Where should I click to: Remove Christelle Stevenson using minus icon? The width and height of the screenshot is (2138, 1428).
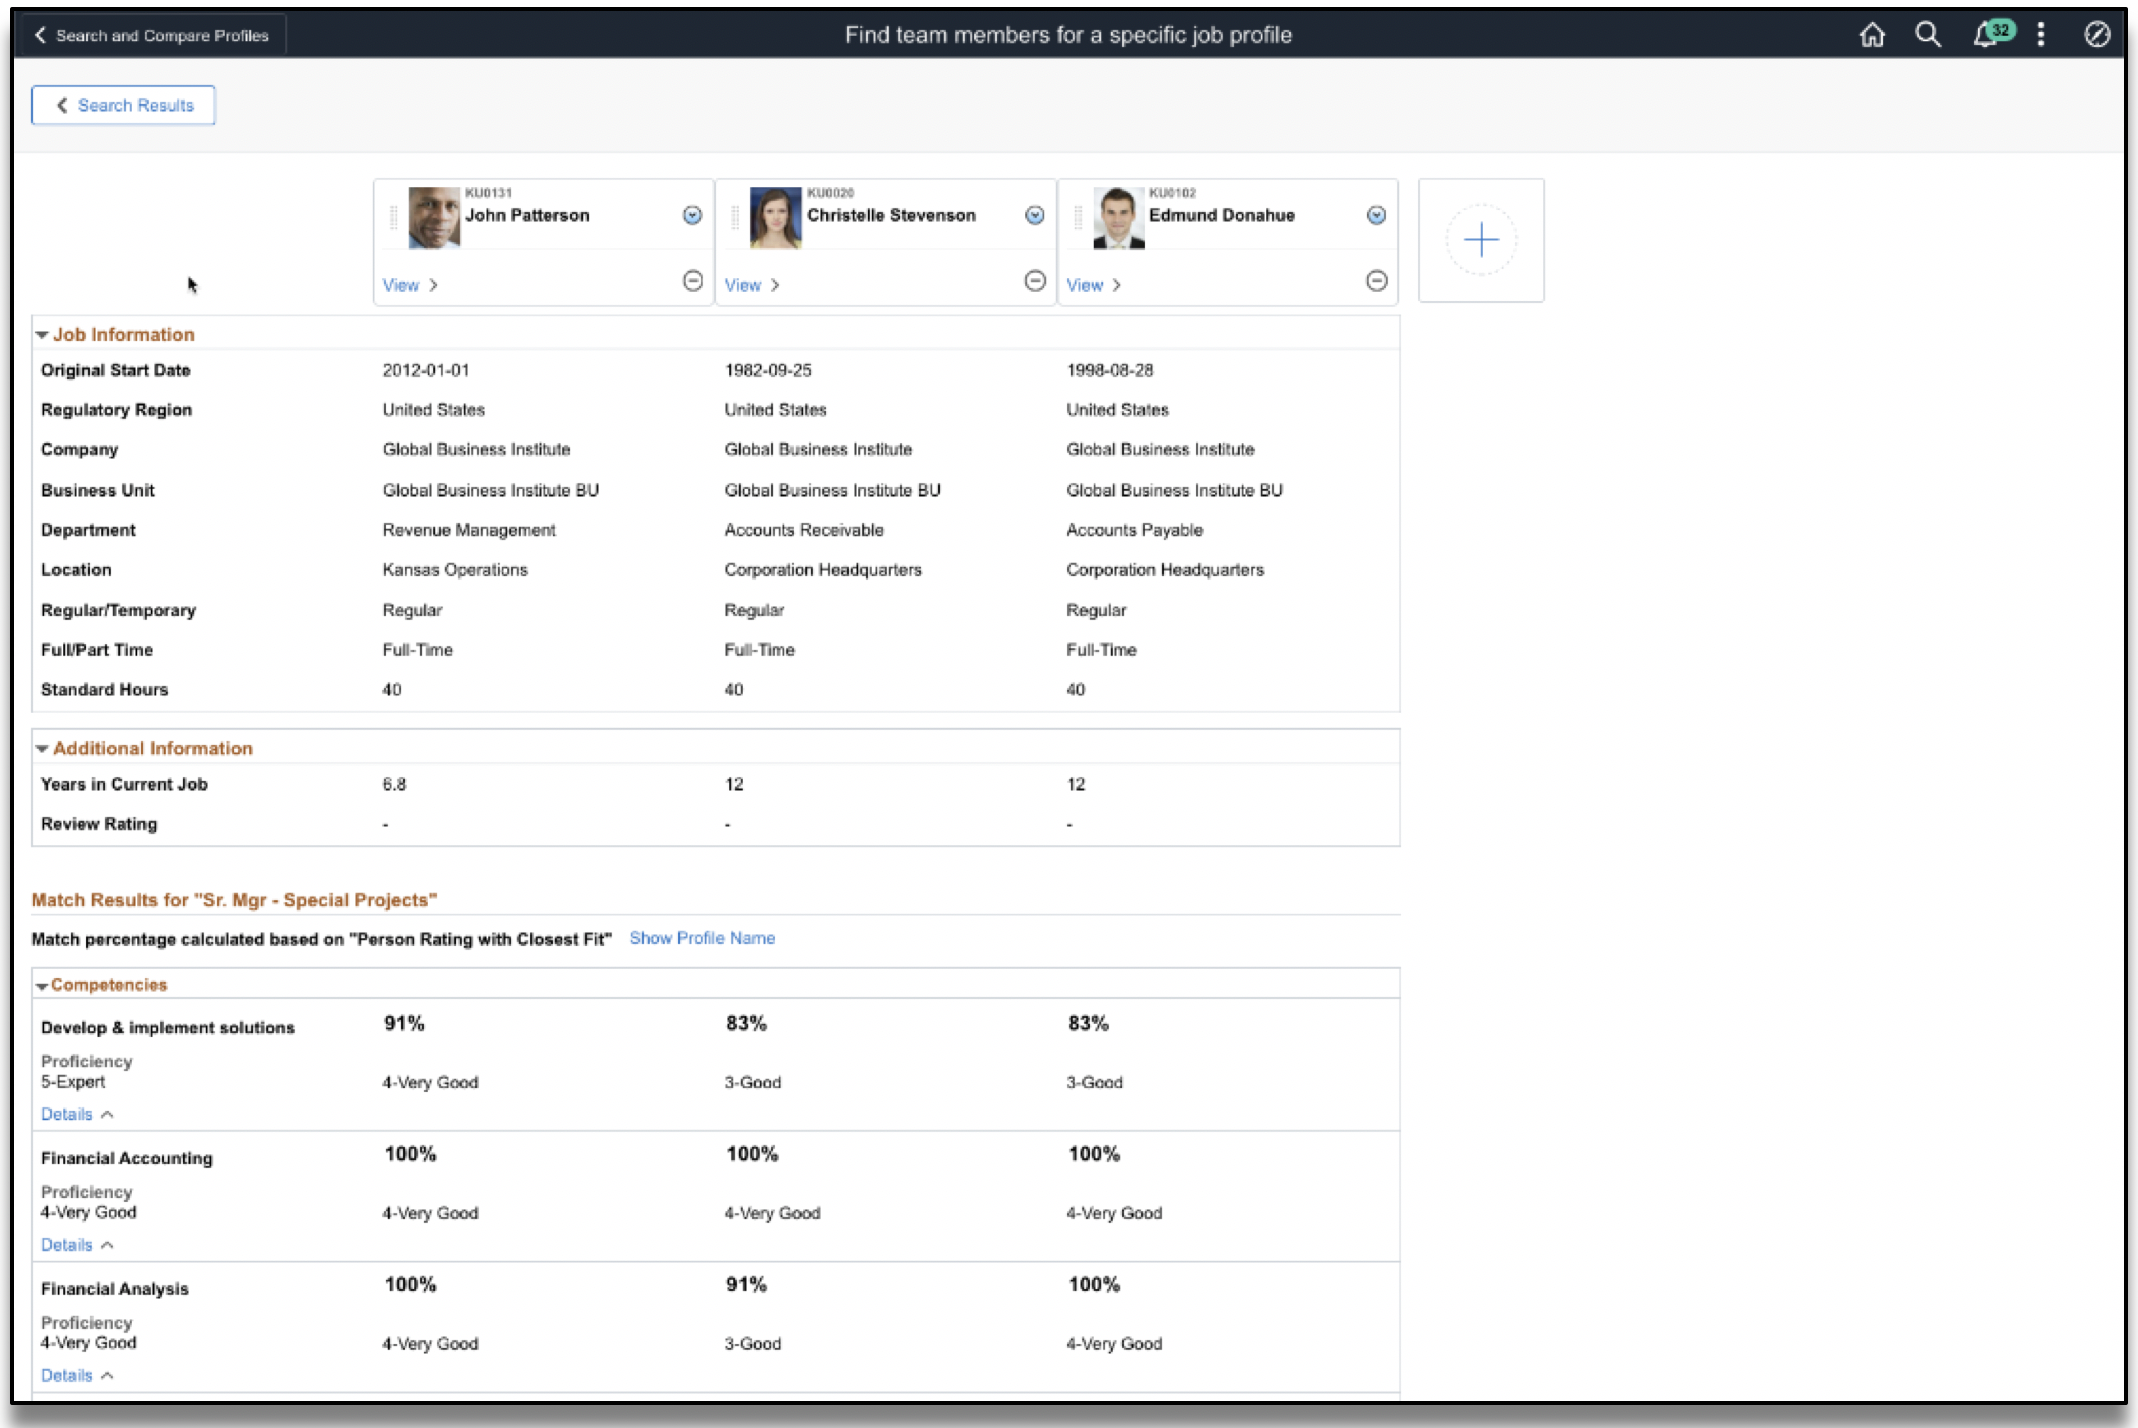pos(1035,281)
